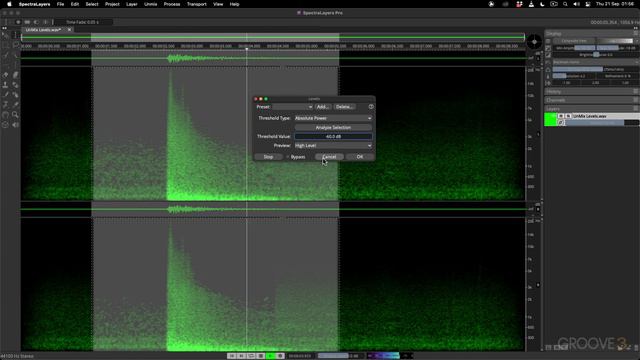Switch to the UnMix Levels.wav document tab
Screen dimensions: 640x360
[x=43, y=30]
